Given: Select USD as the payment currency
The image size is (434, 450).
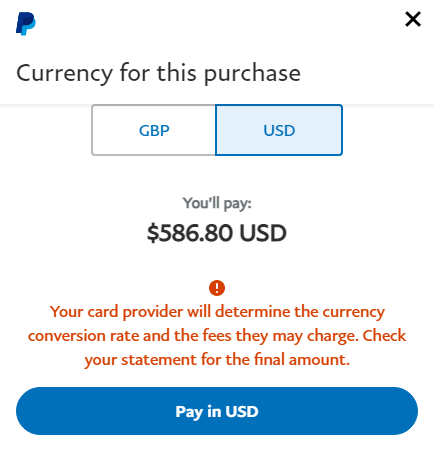Looking at the screenshot, I should pyautogui.click(x=279, y=130).
